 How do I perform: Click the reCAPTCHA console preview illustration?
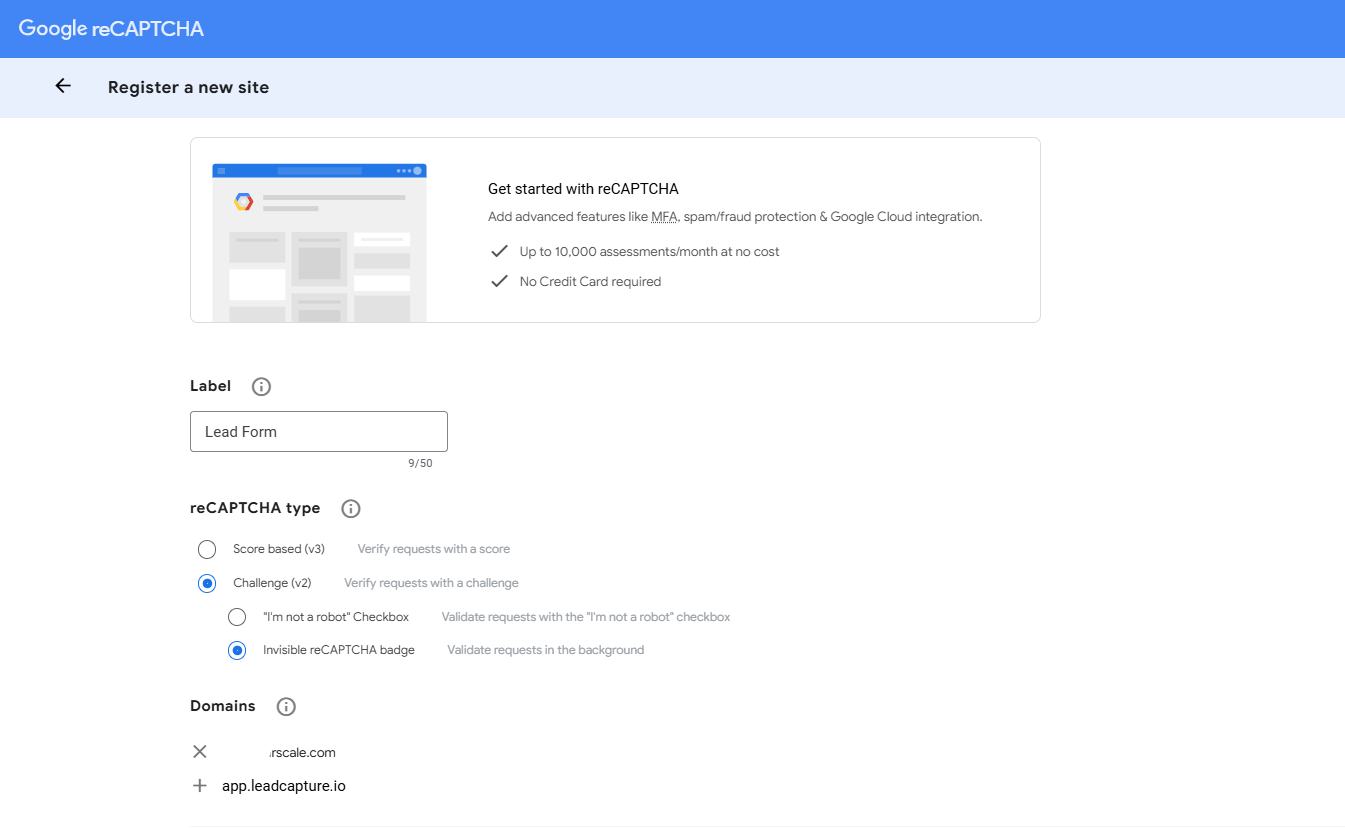319,243
